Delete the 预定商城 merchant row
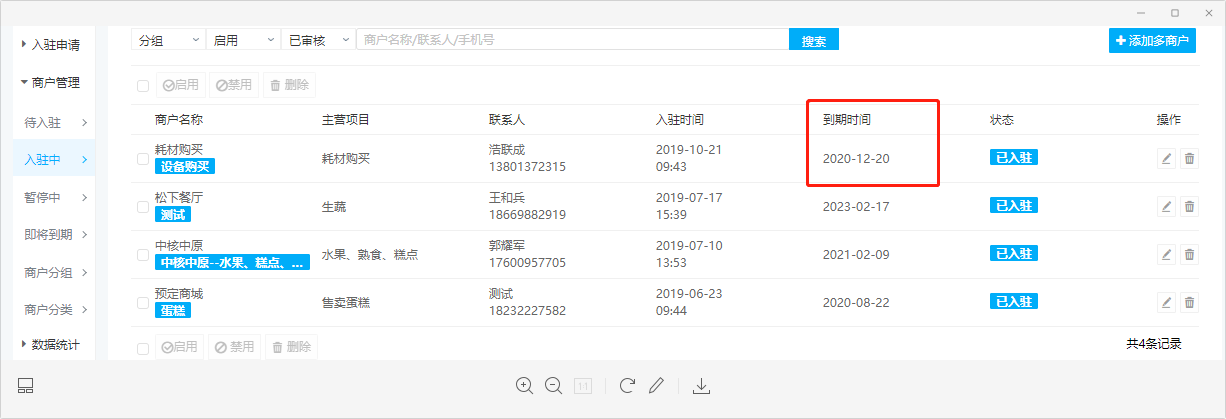The image size is (1226, 419). (x=1189, y=302)
